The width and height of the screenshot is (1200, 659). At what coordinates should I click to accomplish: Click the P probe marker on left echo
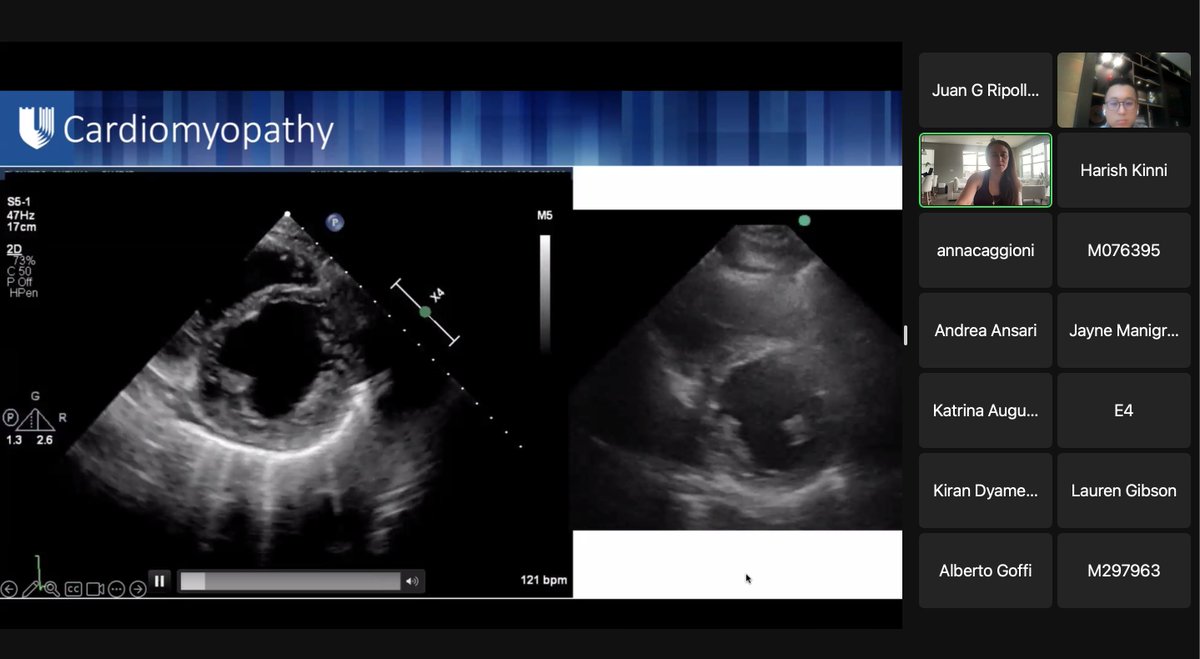pos(334,222)
